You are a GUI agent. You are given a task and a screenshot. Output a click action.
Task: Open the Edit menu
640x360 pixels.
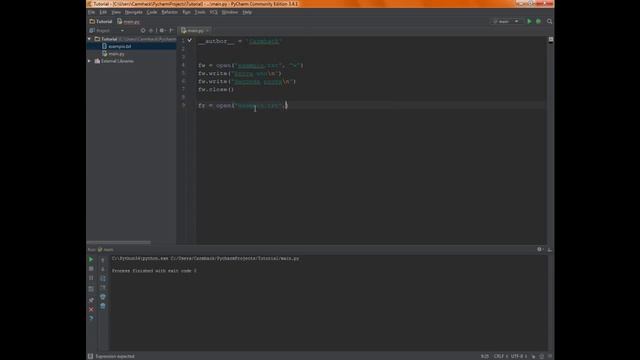[x=103, y=12]
